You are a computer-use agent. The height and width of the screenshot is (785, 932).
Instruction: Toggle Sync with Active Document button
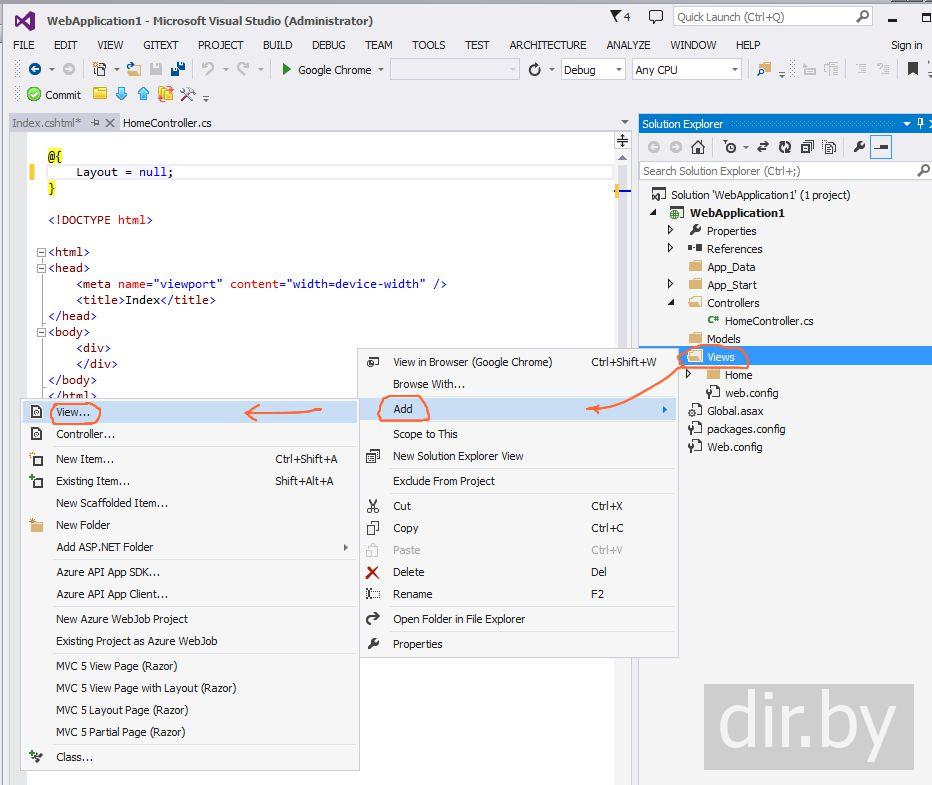(x=763, y=147)
